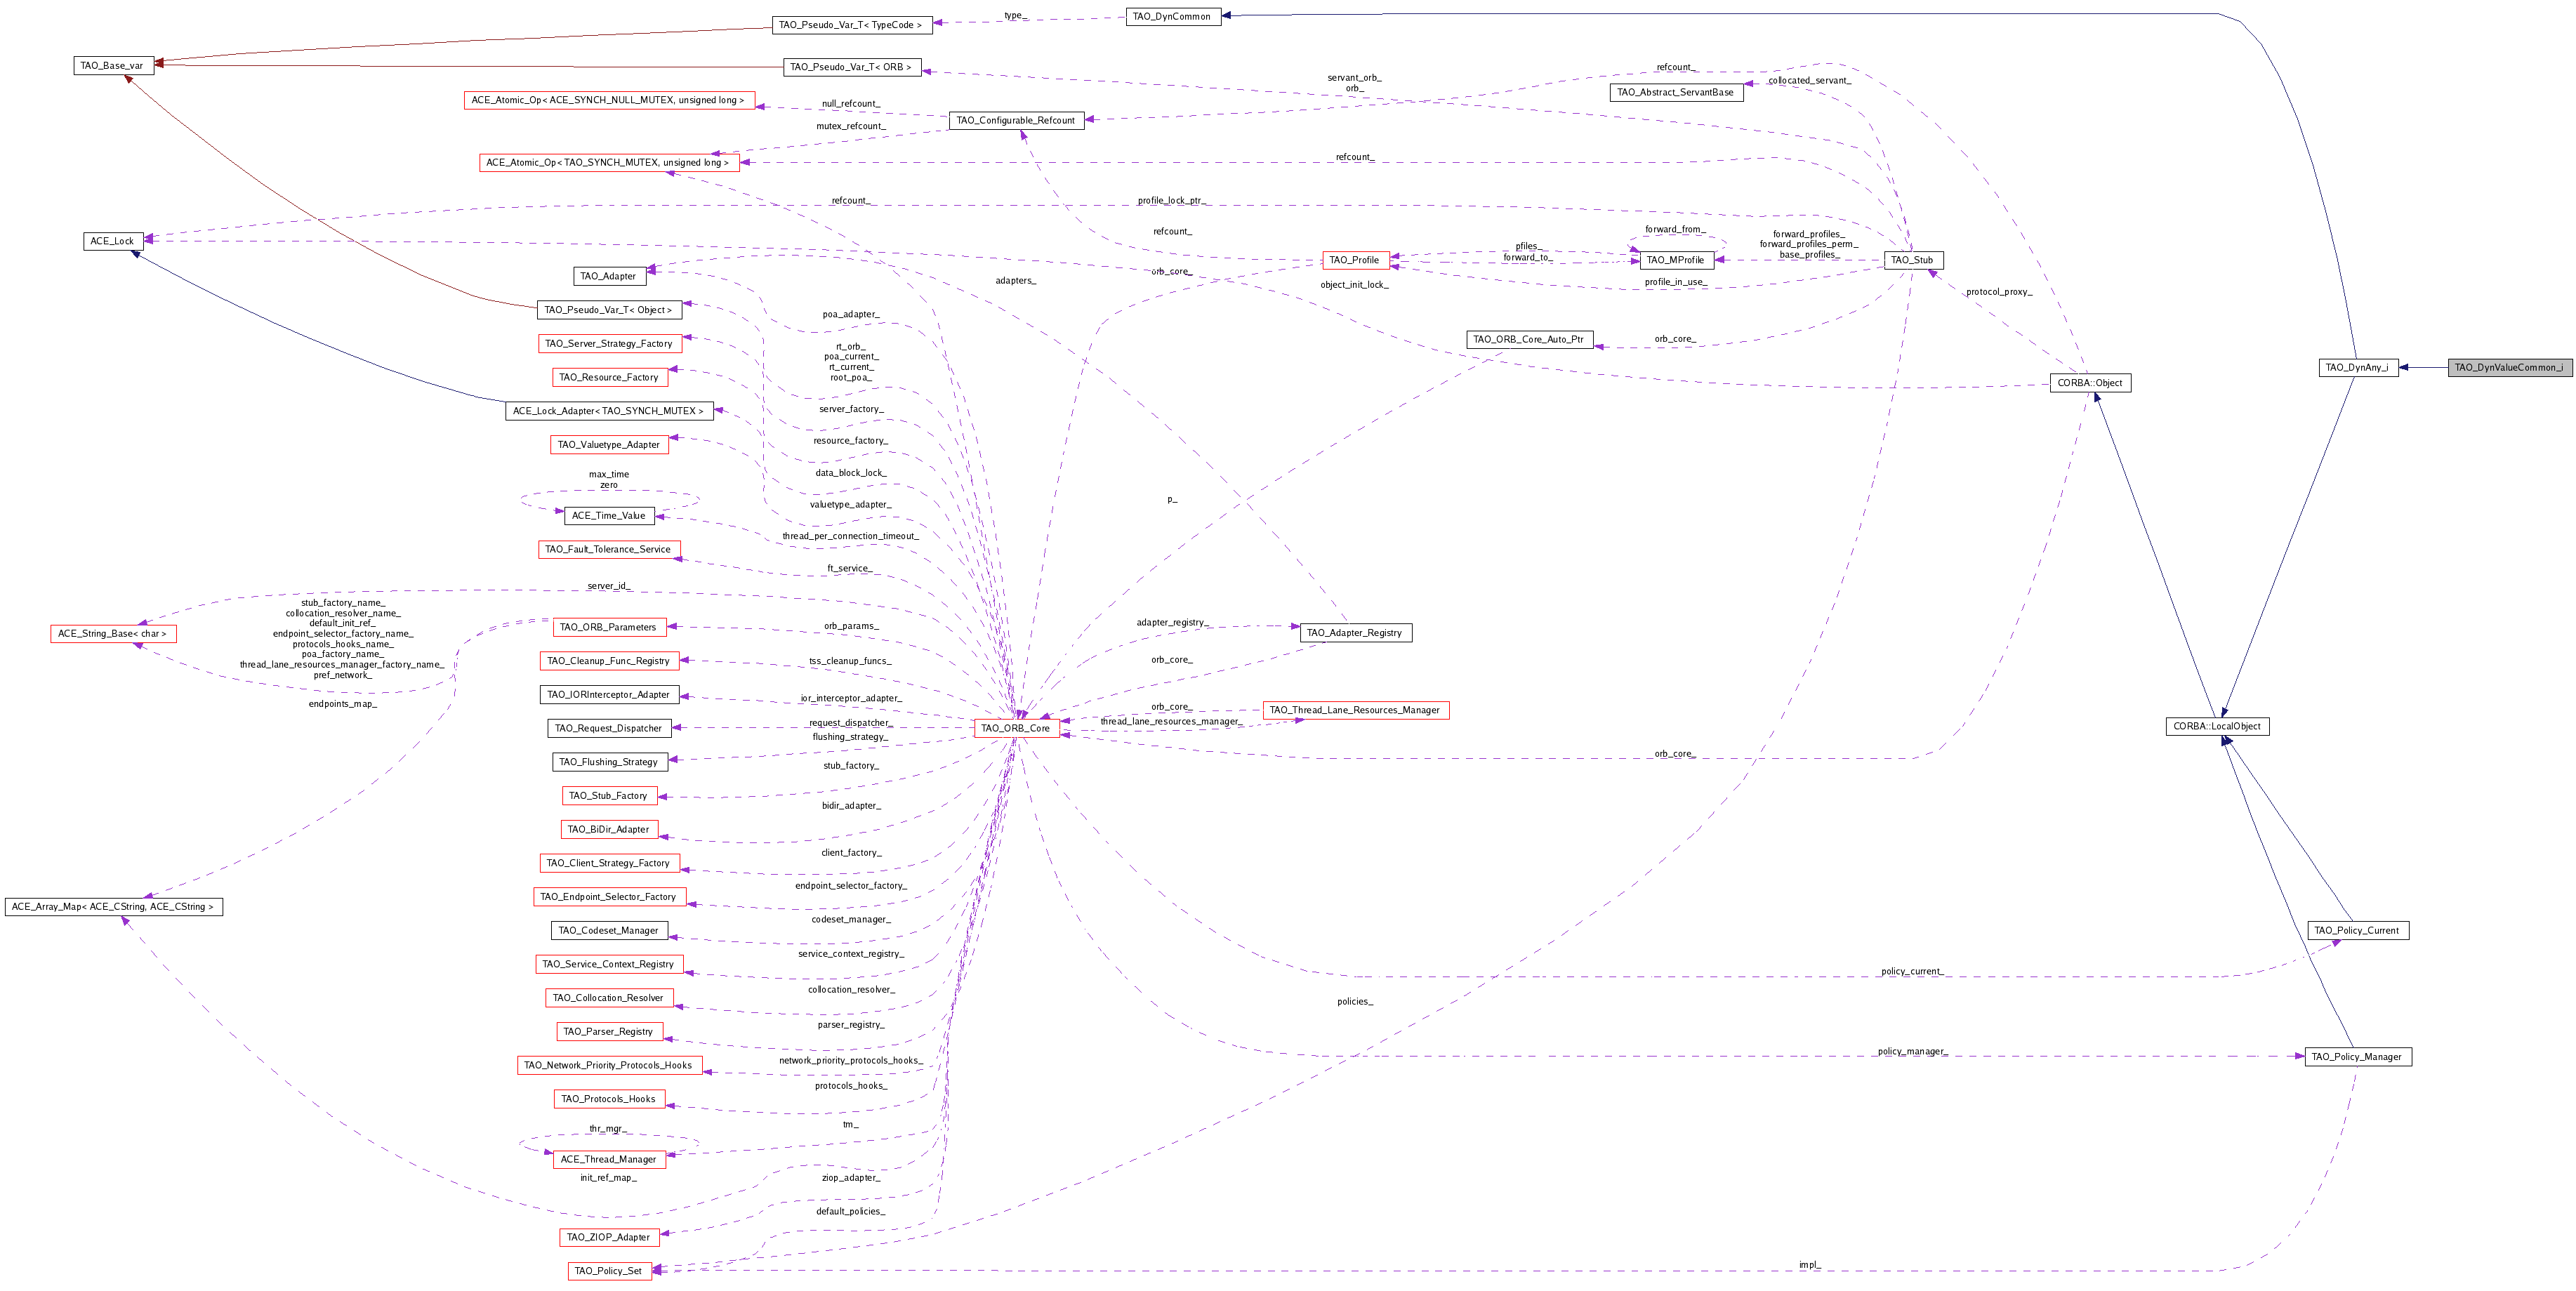This screenshot has width=2576, height=1291.
Task: Open the TAO_Adapter_Registry node
Action: pyautogui.click(x=1354, y=632)
